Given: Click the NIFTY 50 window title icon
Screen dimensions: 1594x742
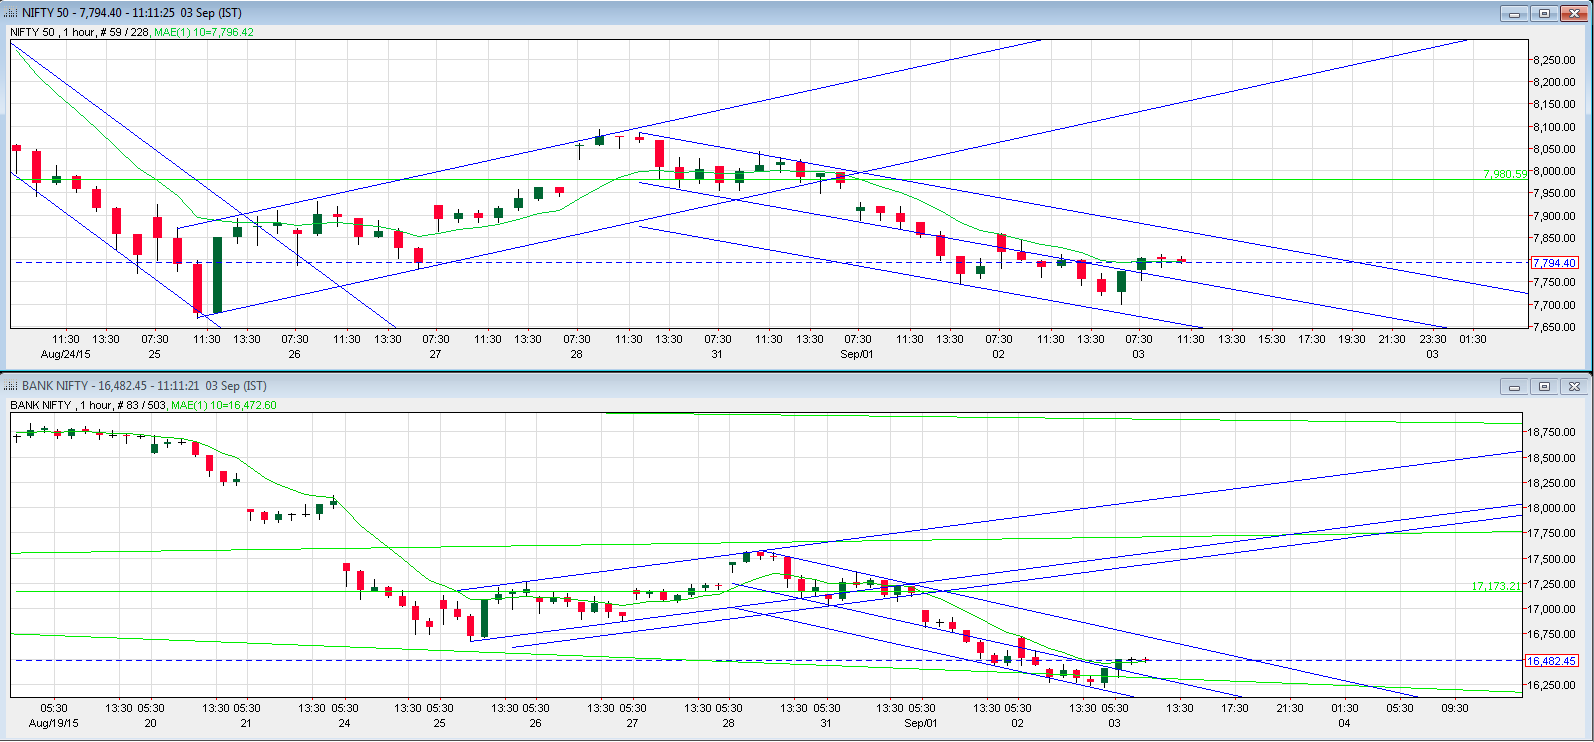Looking at the screenshot, I should (x=11, y=13).
